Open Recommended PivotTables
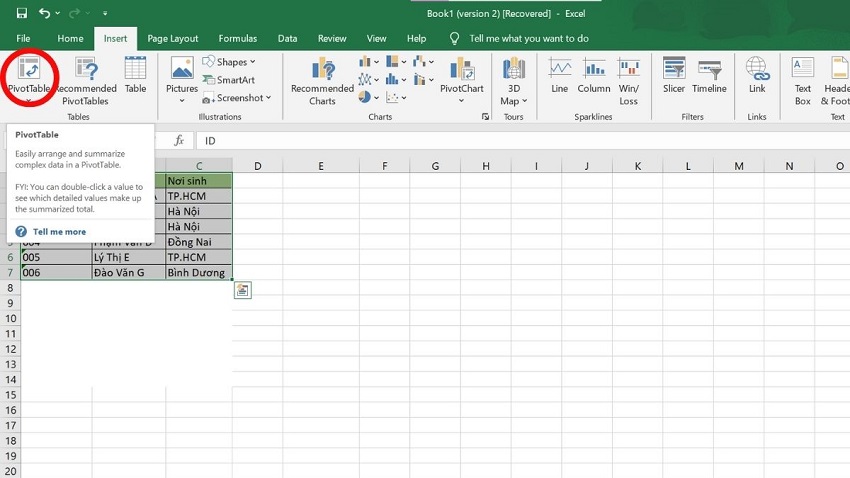The image size is (850, 478). point(85,80)
